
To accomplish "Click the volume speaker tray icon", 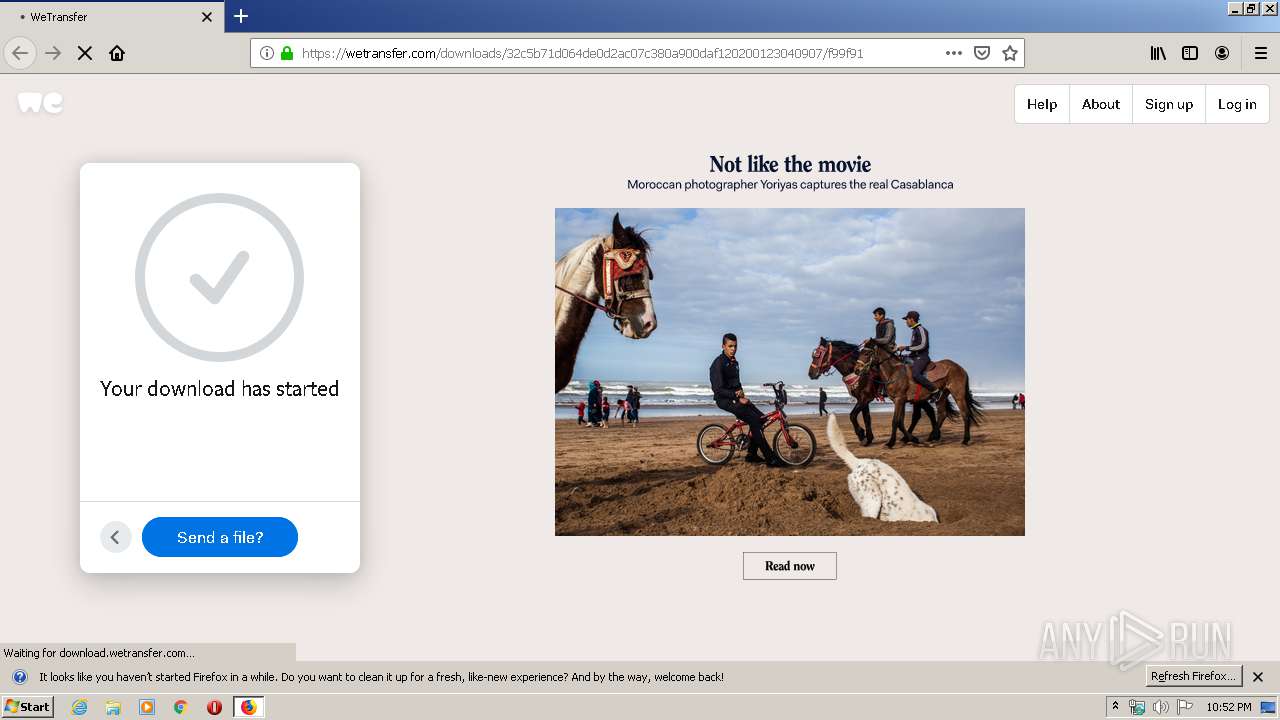I will coord(1160,707).
